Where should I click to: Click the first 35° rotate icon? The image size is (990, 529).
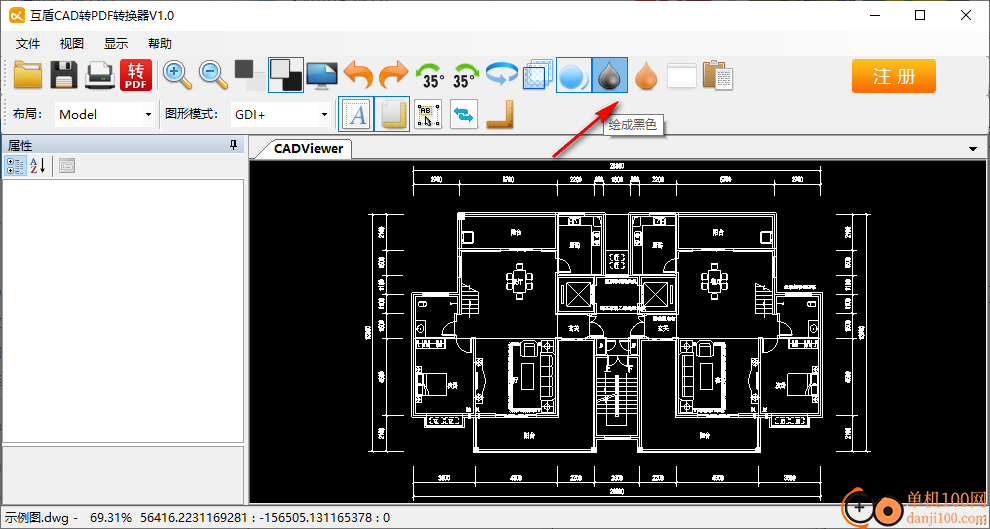coord(431,75)
